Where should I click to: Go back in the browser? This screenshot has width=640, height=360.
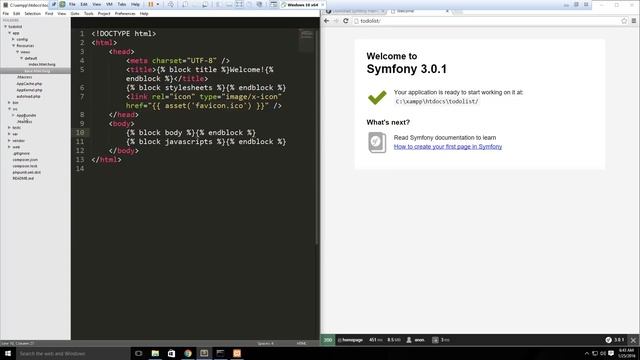[x=327, y=21]
